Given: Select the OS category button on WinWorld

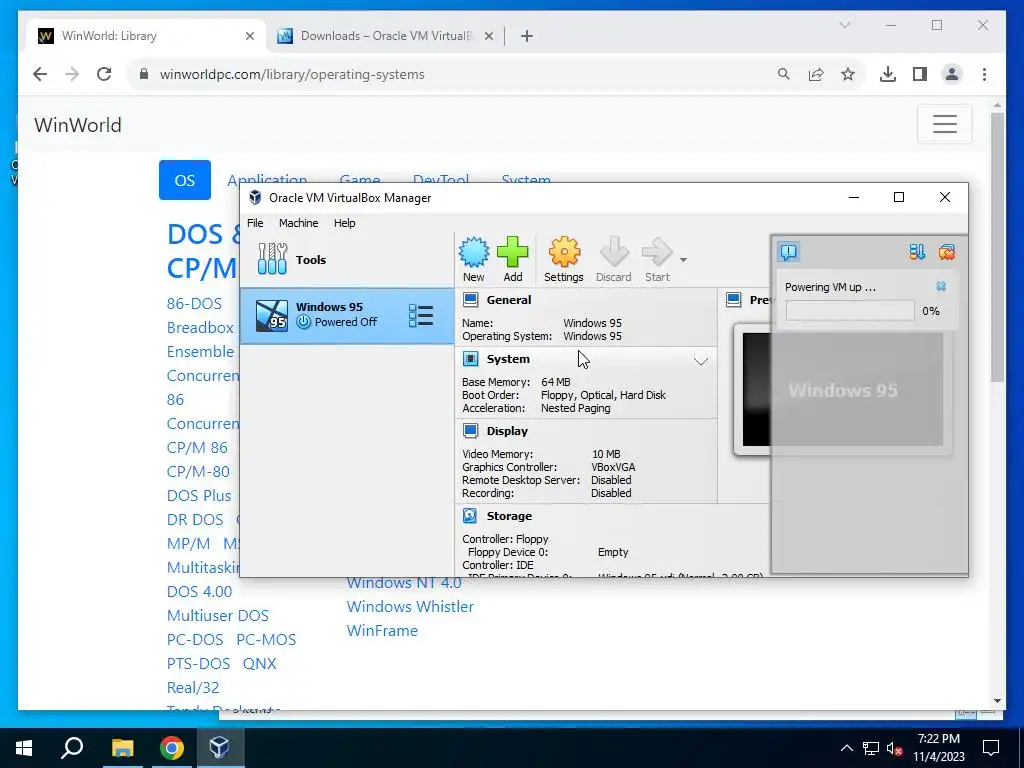Looking at the screenshot, I should 185,180.
